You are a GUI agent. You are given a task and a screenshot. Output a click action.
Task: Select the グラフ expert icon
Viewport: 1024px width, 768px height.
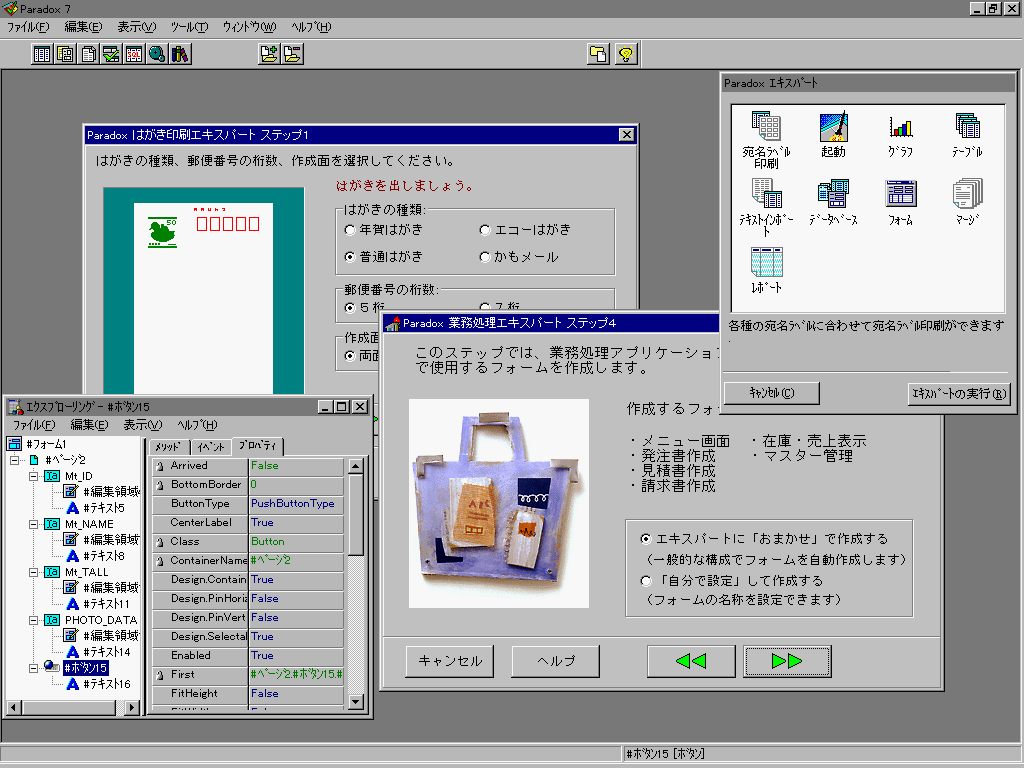(x=901, y=135)
